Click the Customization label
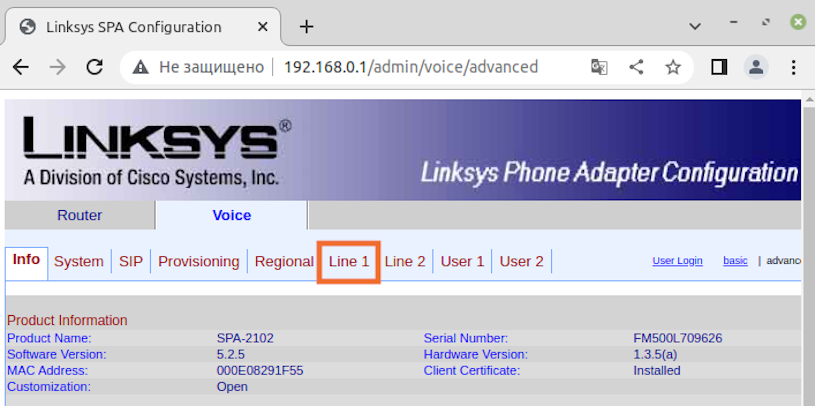Screen dimensions: 815x406 [x=49, y=387]
